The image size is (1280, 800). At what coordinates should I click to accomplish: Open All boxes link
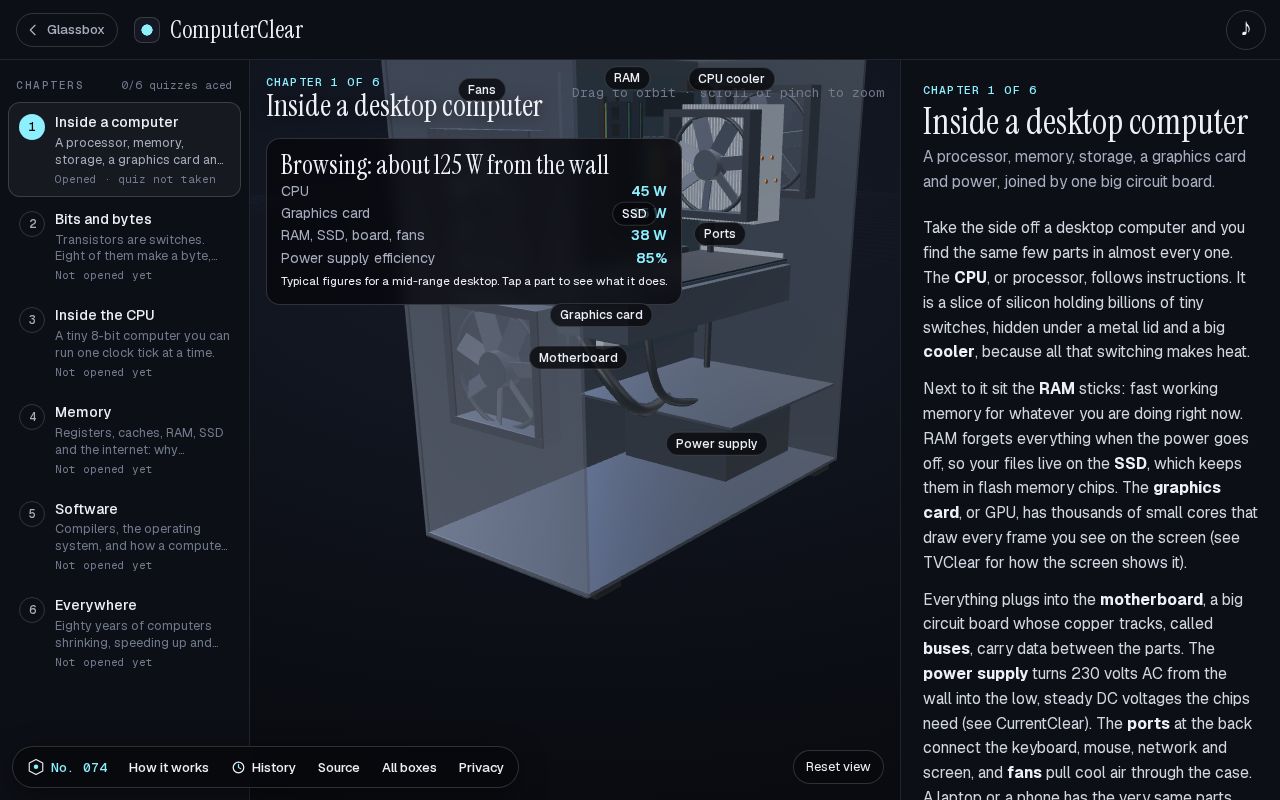[409, 767]
